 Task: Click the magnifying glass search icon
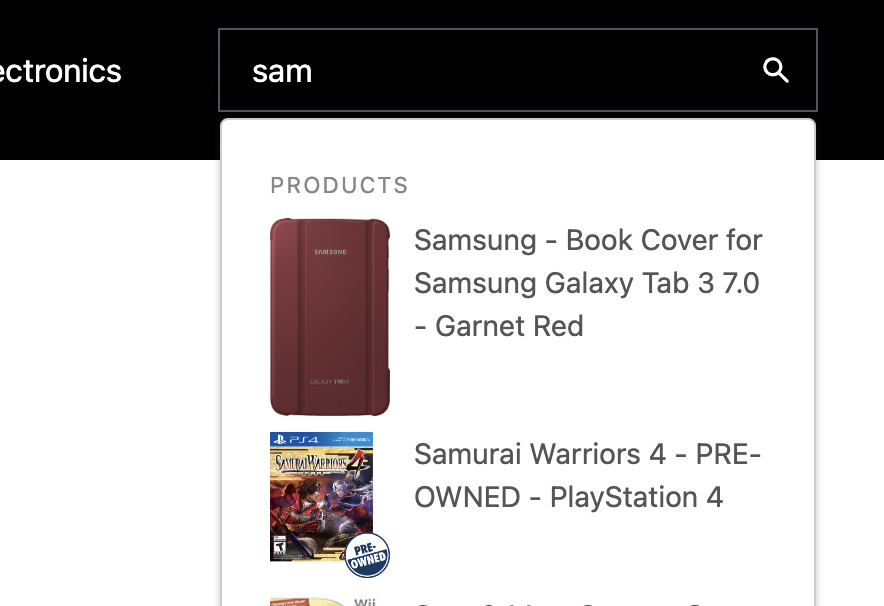pyautogui.click(x=775, y=70)
